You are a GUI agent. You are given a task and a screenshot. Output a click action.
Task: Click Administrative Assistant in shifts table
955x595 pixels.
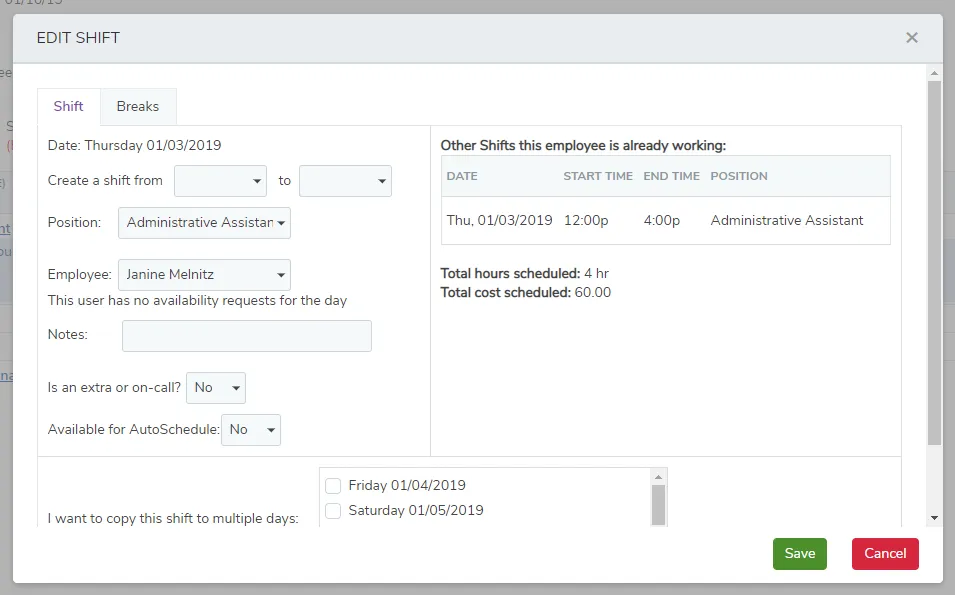[x=786, y=220]
